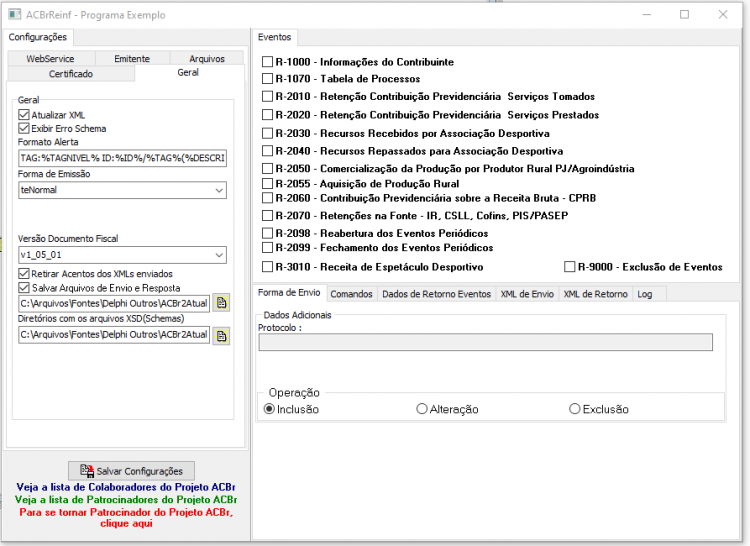Switch to the Certificado tab
750x546 pixels.
coord(71,74)
